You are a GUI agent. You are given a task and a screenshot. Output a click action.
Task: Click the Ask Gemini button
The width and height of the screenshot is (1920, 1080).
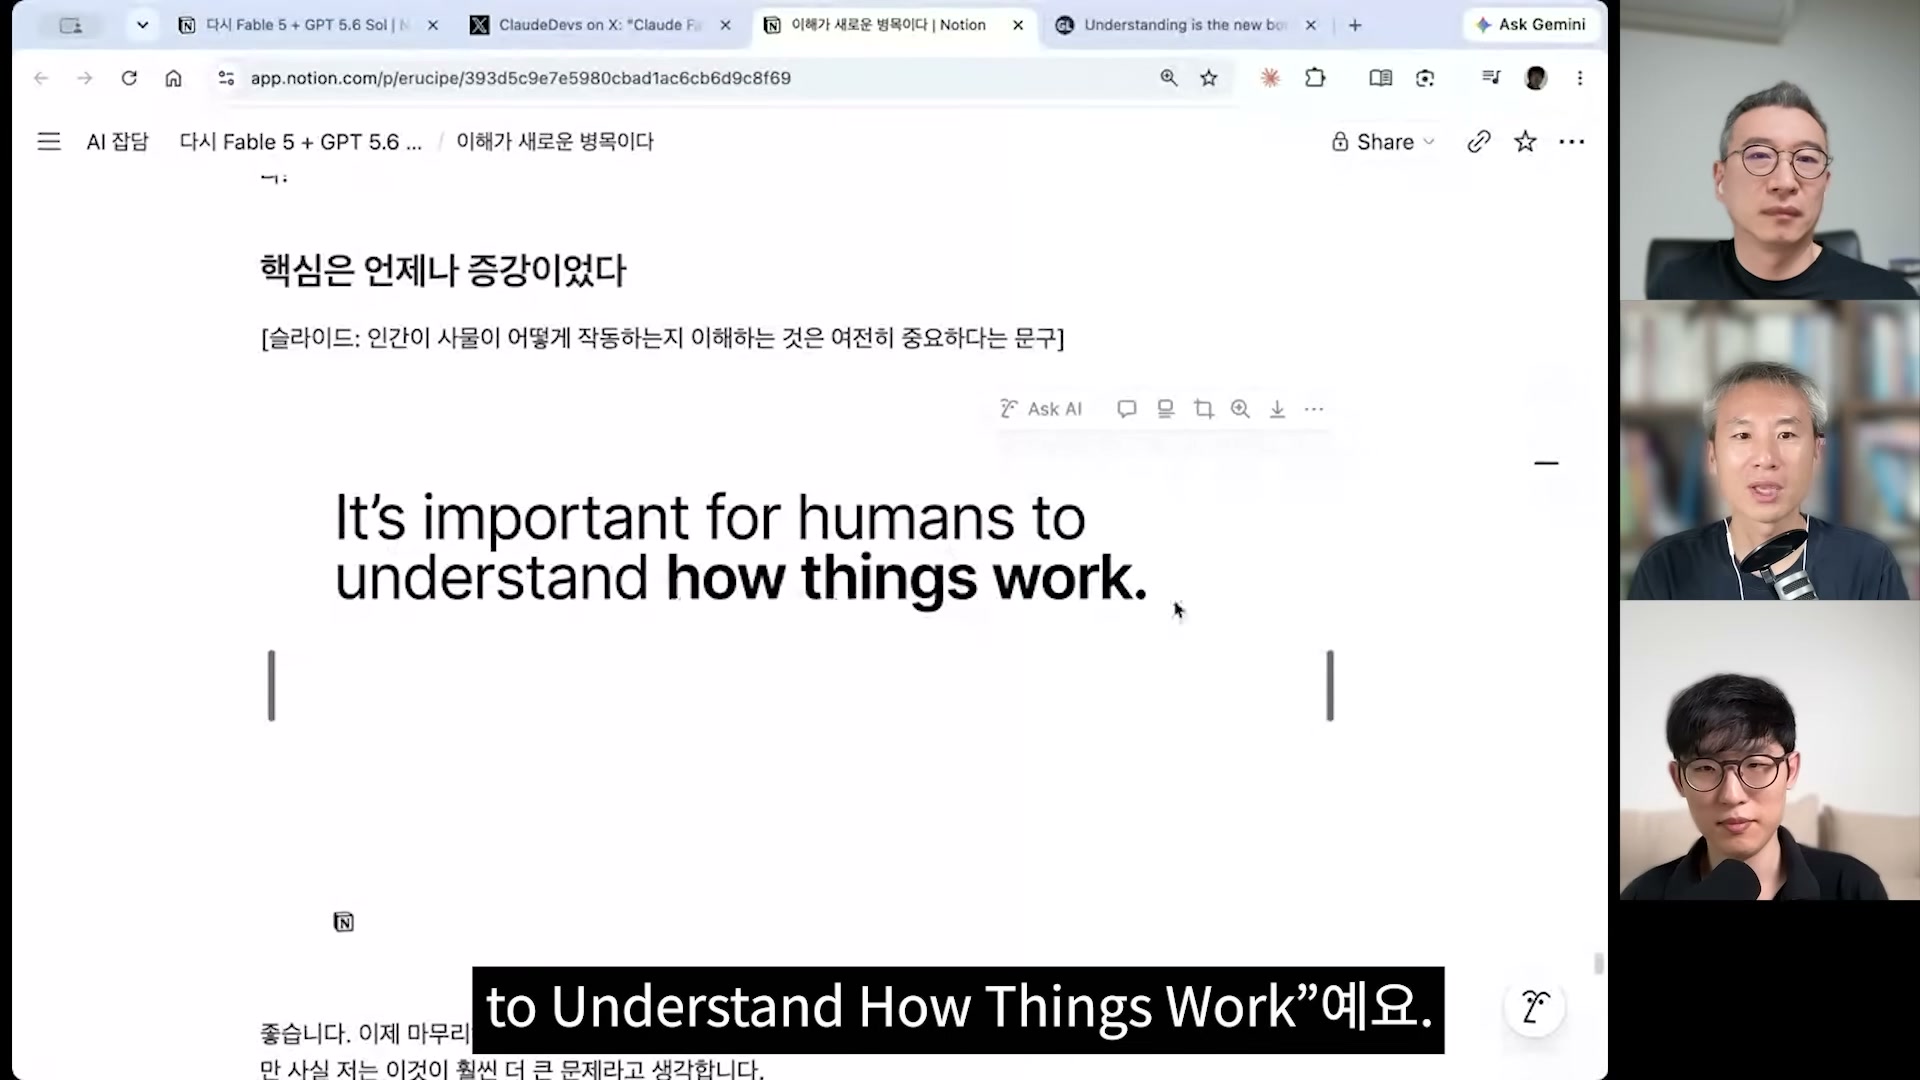pyautogui.click(x=1531, y=25)
